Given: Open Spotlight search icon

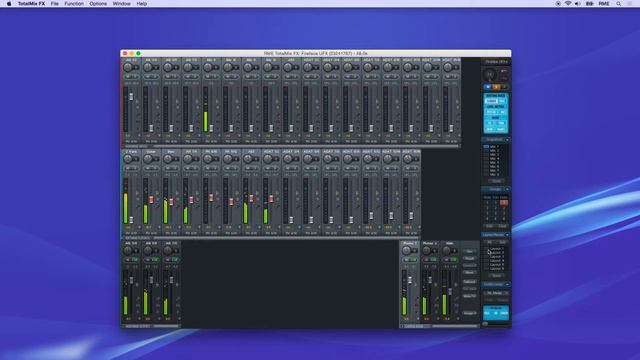Looking at the screenshot, I should [619, 4].
